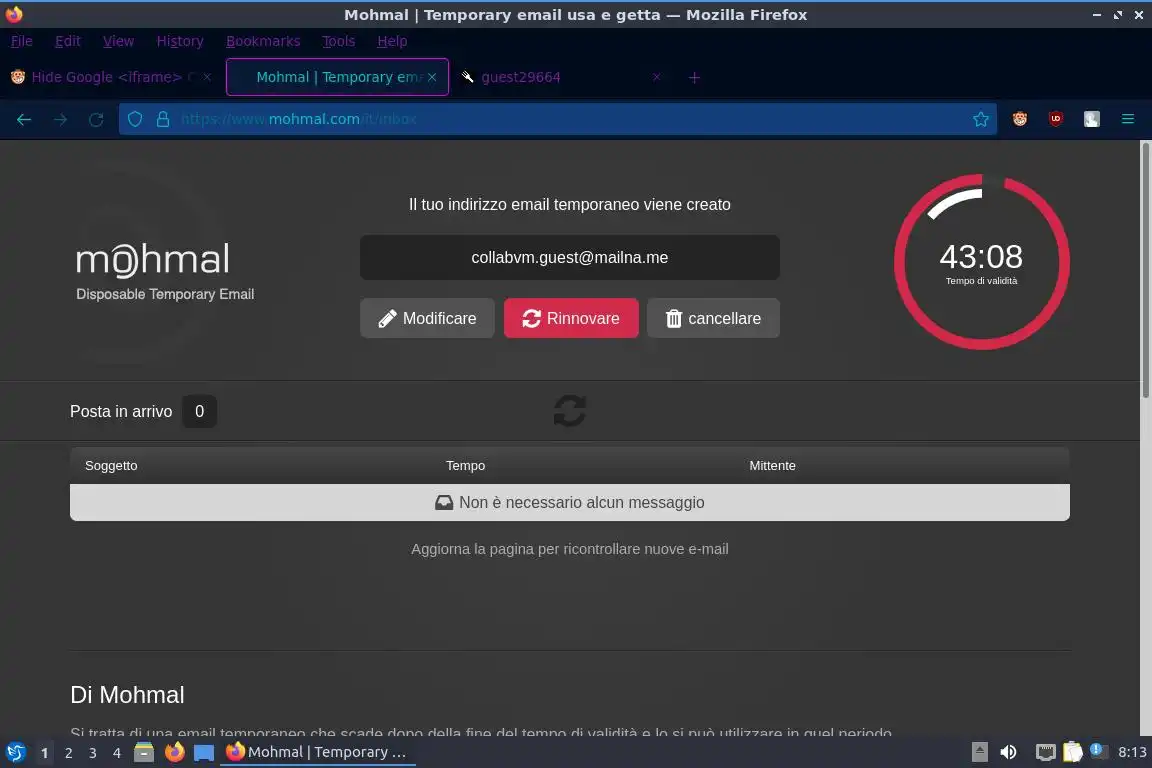Reload the page with the refresh icon
Viewport: 1152px width, 768px height.
pos(96,119)
